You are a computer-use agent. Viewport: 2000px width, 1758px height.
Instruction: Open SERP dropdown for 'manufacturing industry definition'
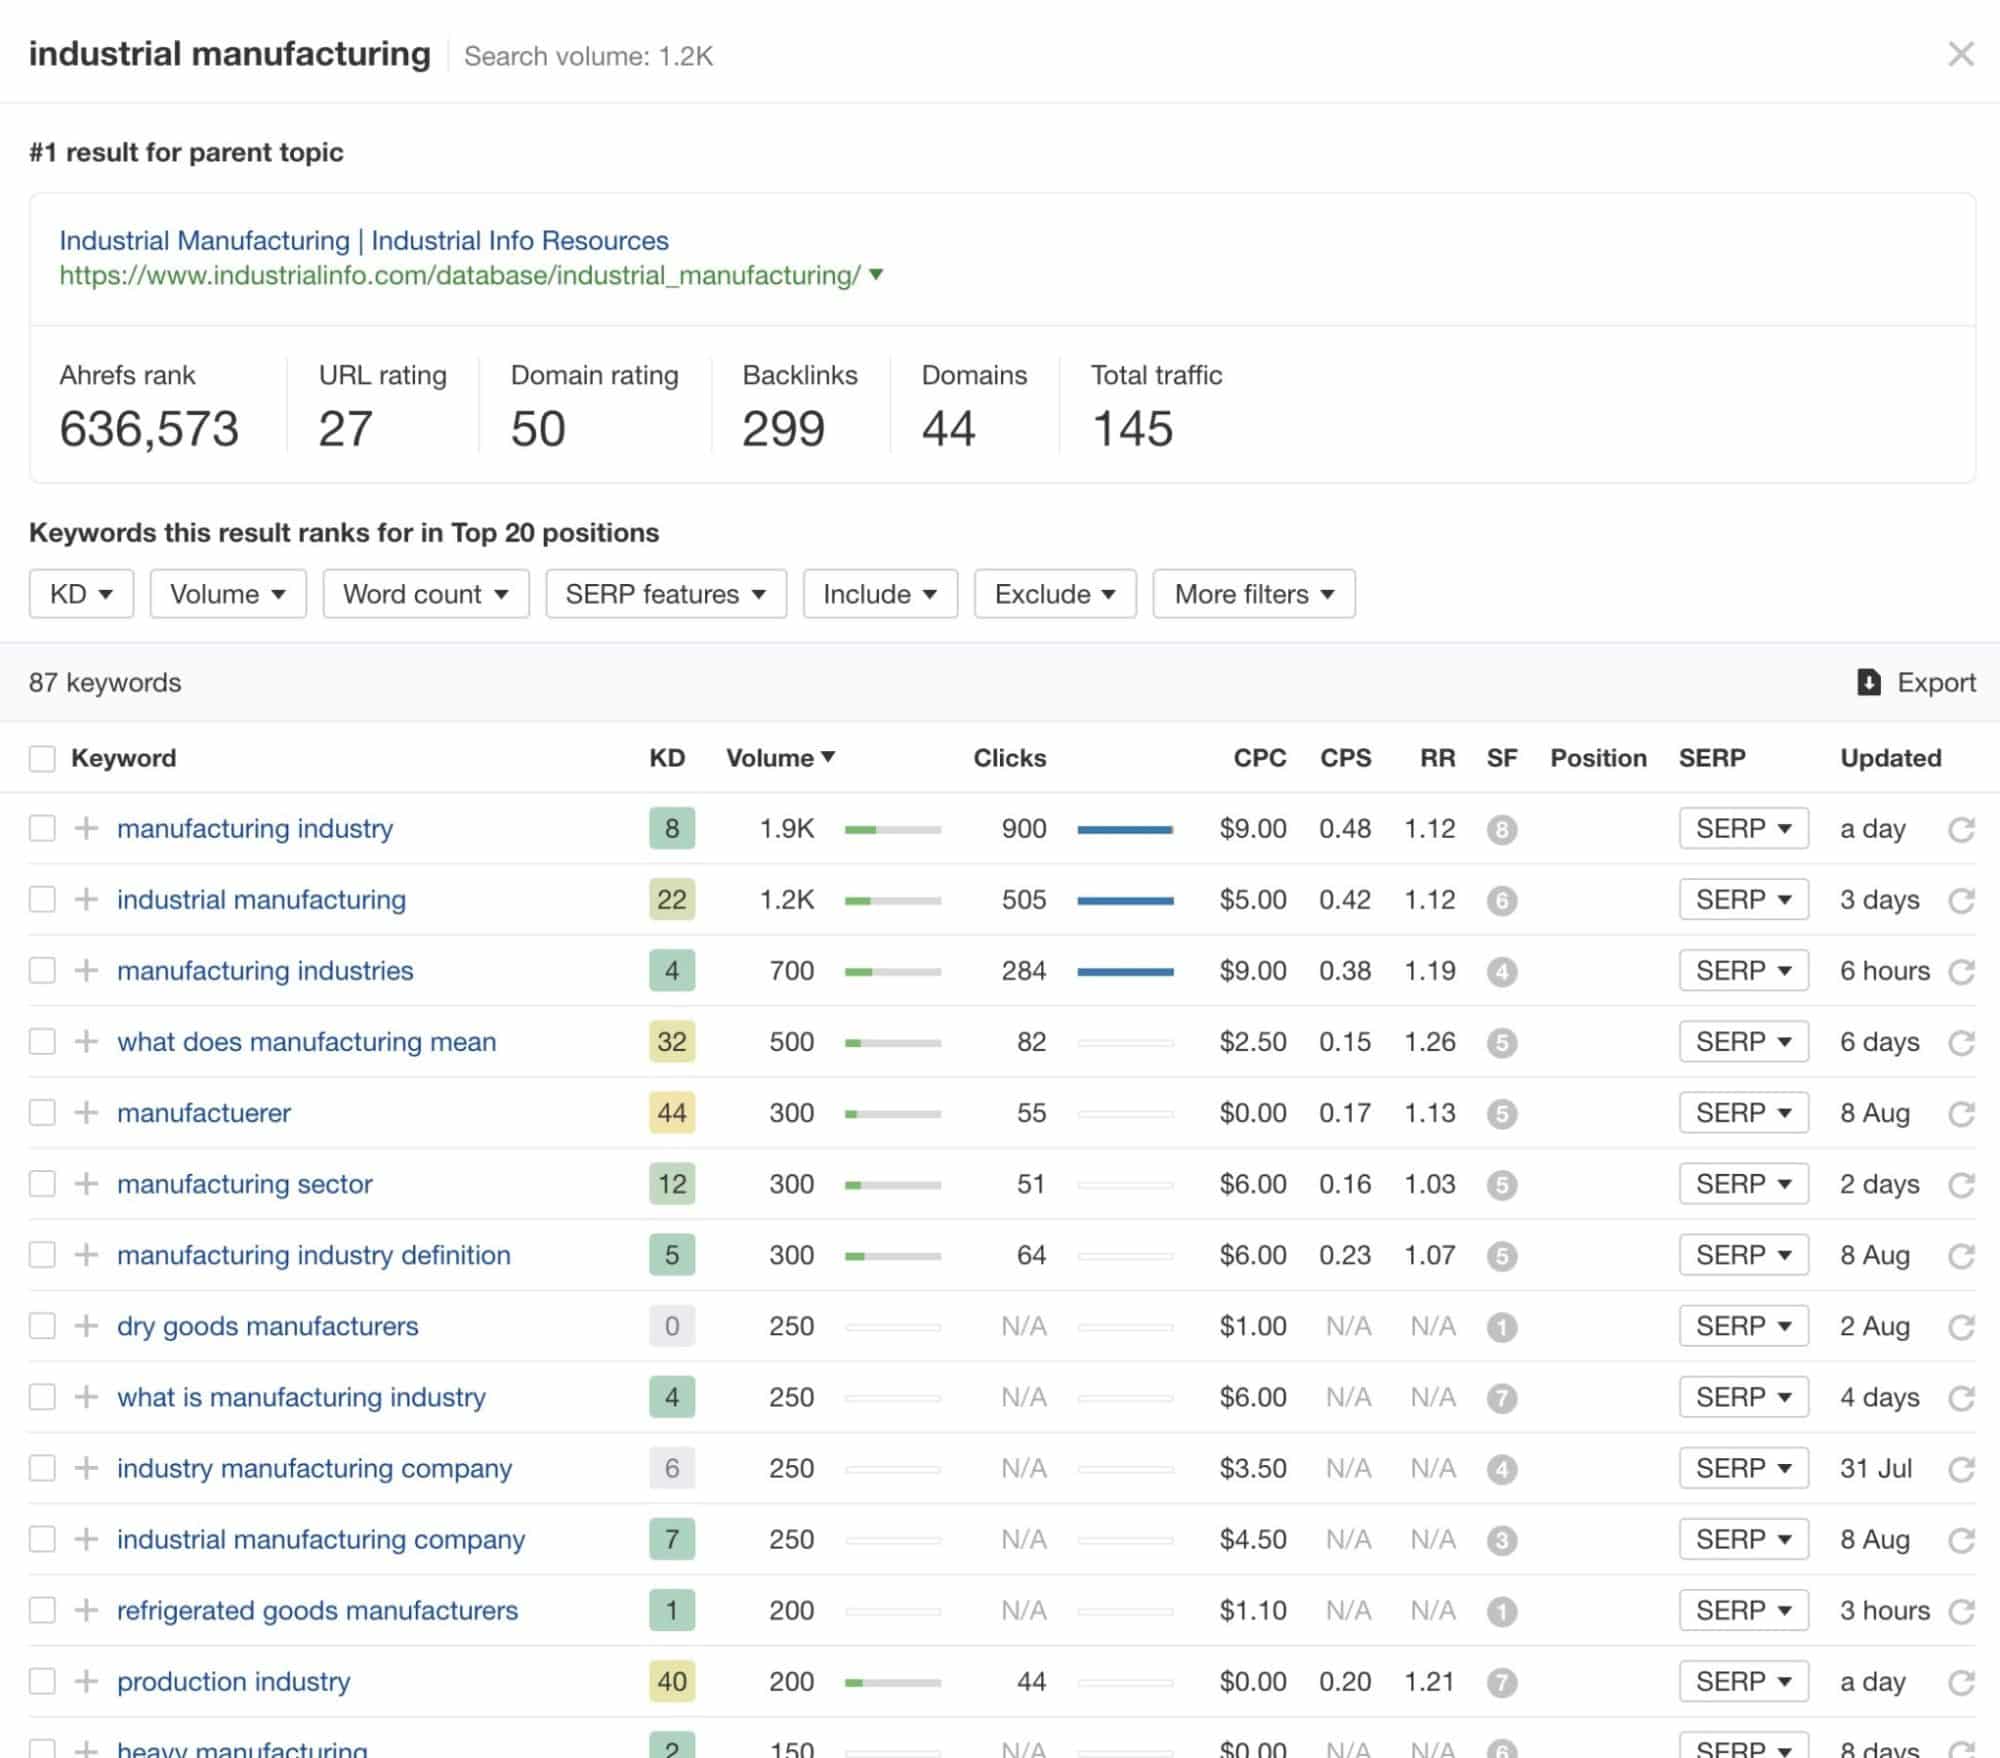tap(1744, 1254)
